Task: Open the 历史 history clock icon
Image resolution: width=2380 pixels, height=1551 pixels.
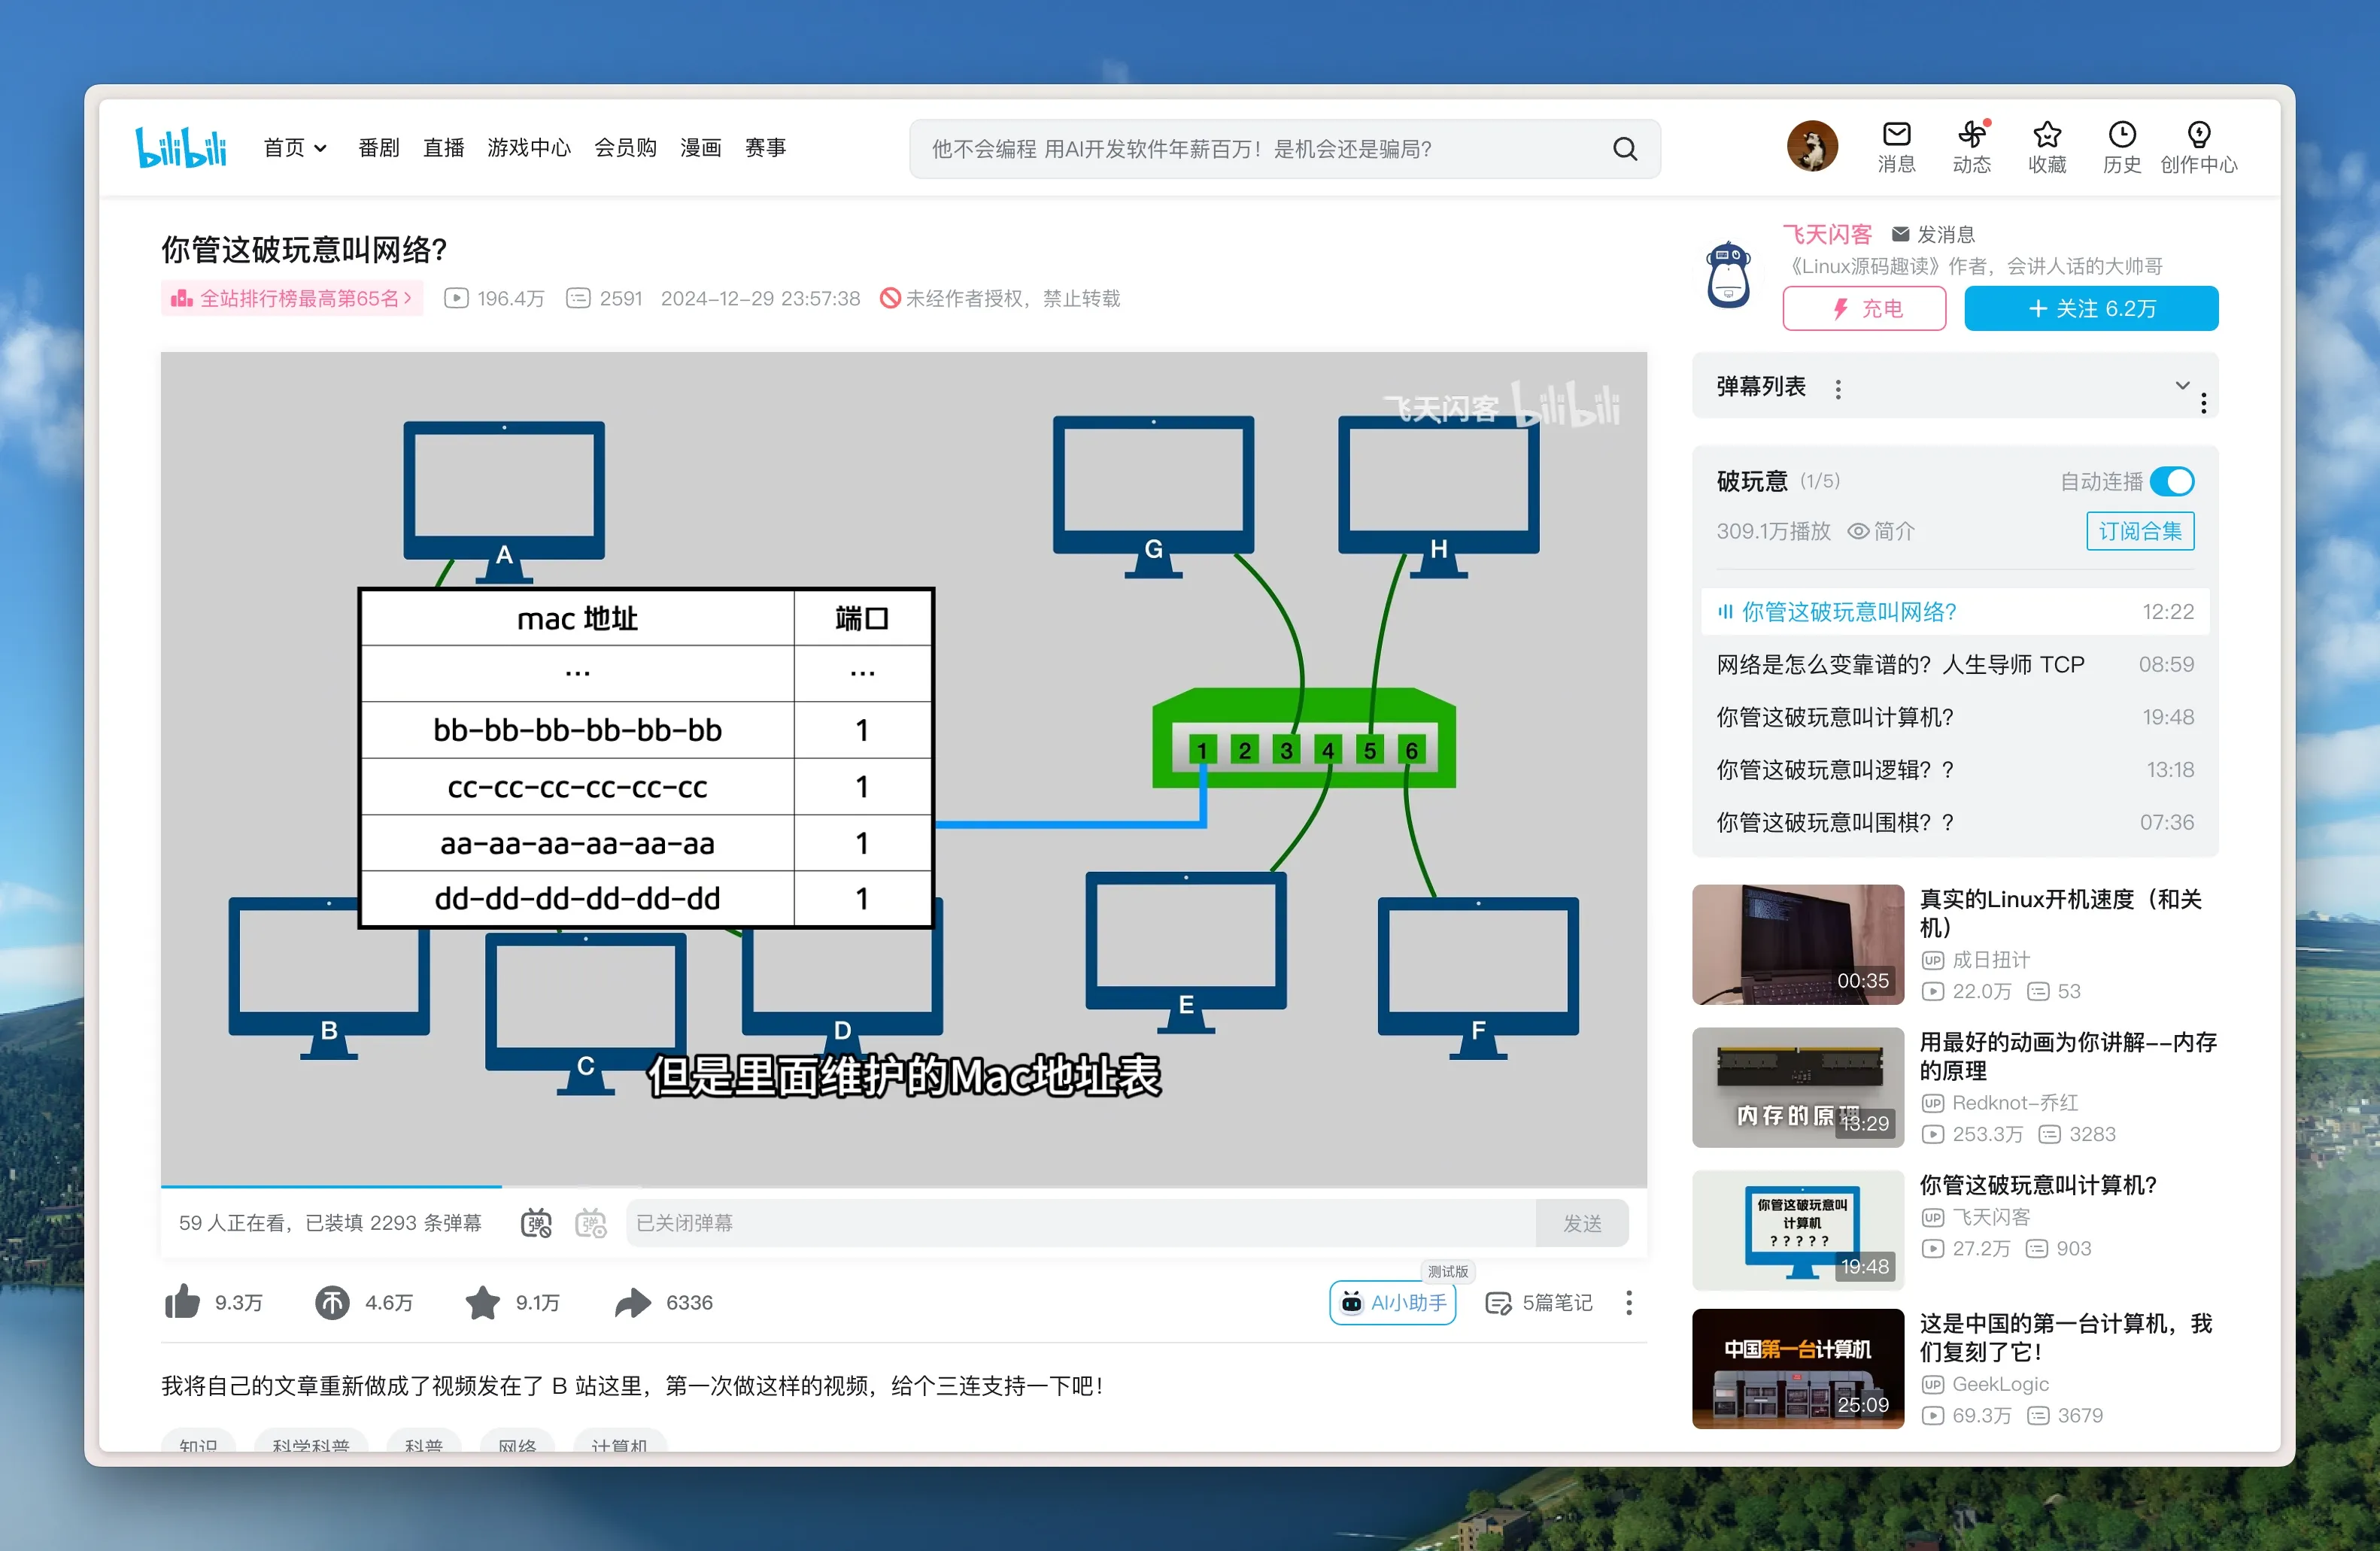Action: pyautogui.click(x=2121, y=135)
